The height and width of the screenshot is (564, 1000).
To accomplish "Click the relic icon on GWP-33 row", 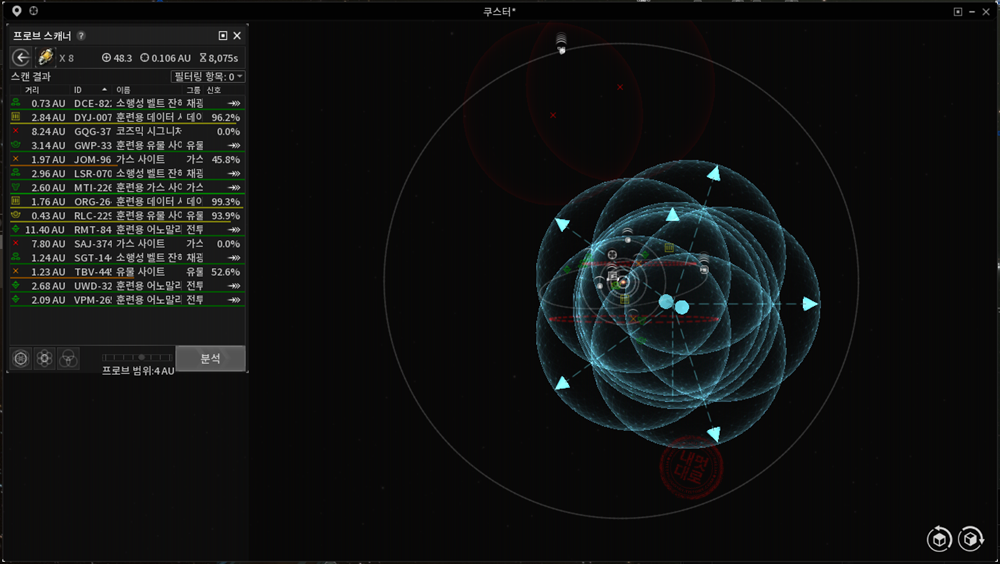I will click(x=16, y=145).
